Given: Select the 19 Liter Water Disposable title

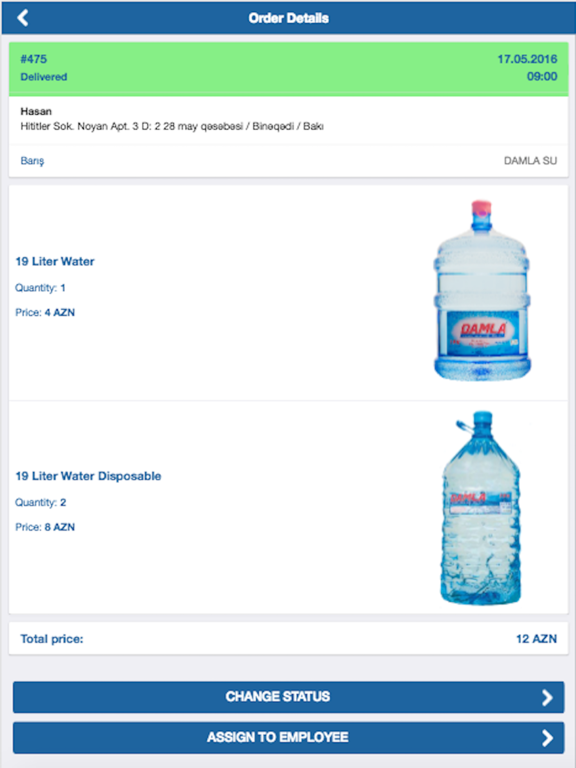Looking at the screenshot, I should [x=88, y=476].
